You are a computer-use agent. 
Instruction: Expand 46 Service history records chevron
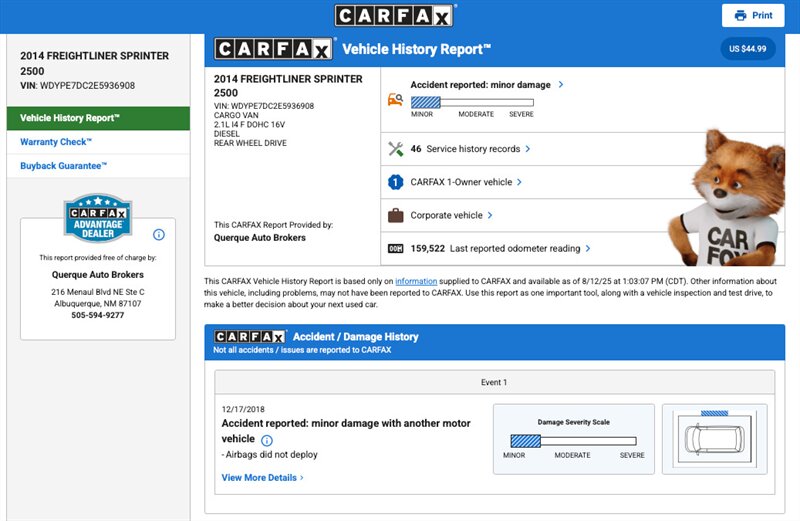pos(528,148)
